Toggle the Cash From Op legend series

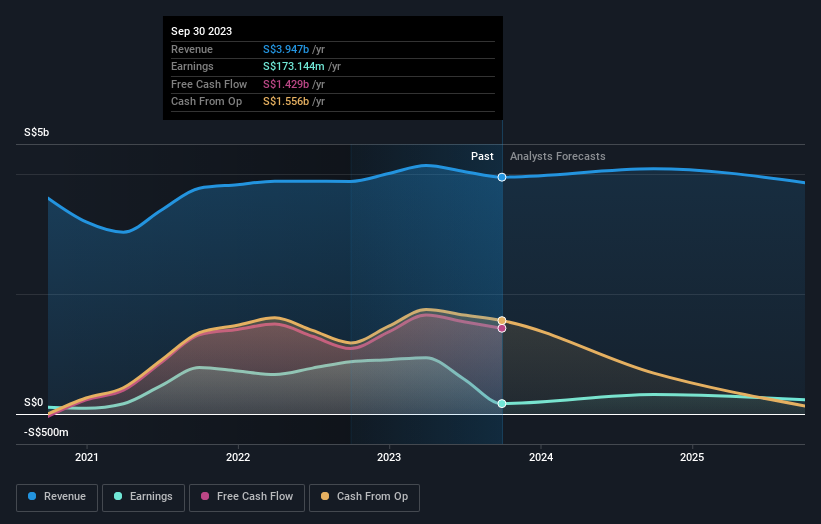364,497
